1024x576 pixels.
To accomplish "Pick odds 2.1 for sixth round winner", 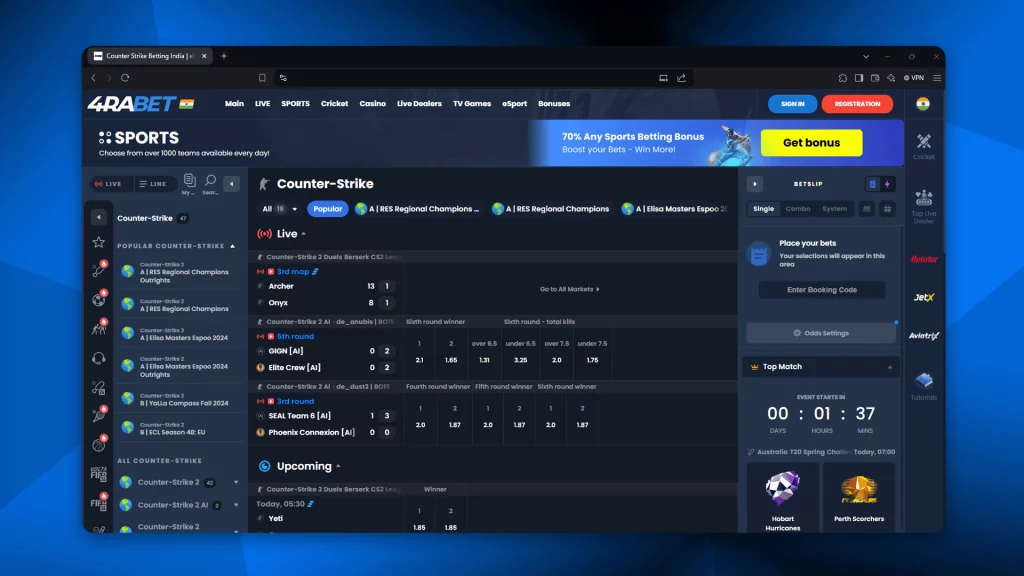I will (419, 360).
